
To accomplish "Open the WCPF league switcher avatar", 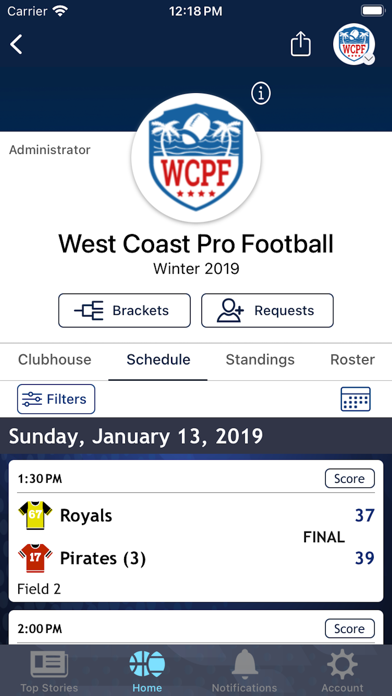I will tap(354, 44).
